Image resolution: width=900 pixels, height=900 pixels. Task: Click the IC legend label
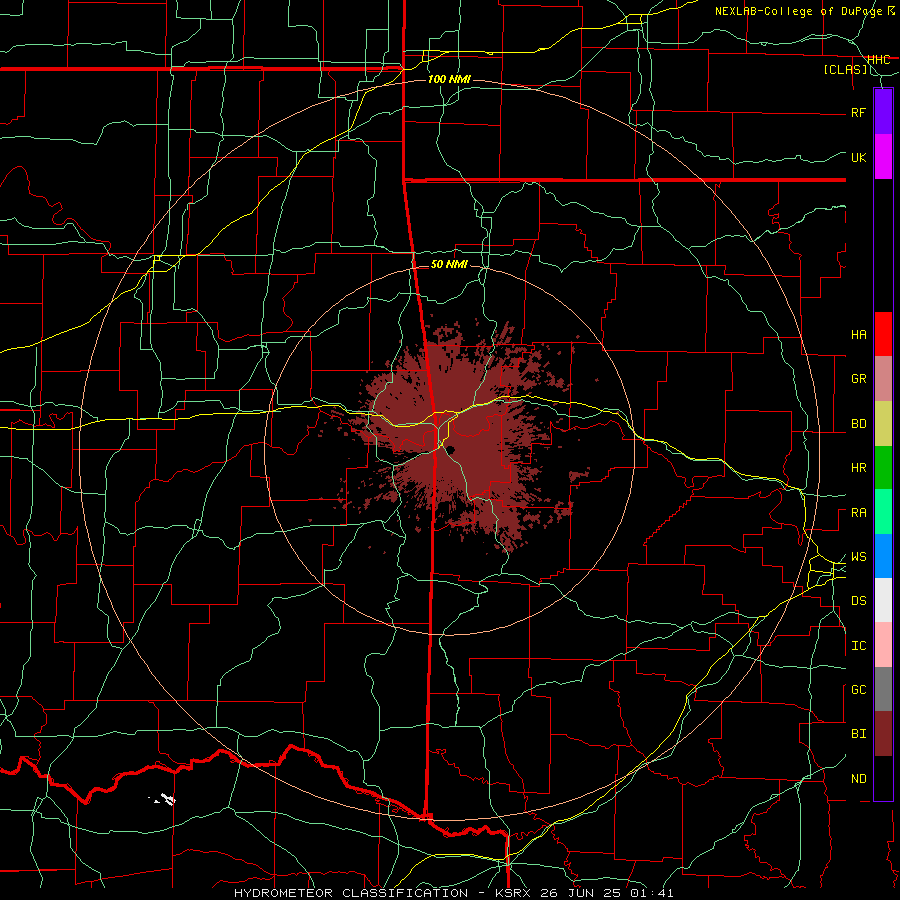(x=859, y=646)
